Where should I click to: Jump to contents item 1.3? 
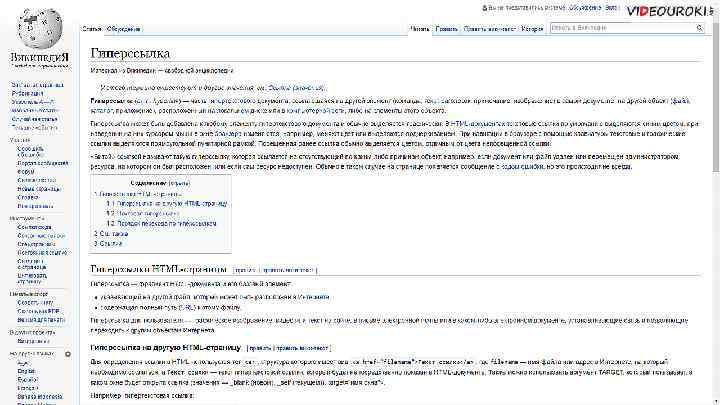click(x=162, y=224)
